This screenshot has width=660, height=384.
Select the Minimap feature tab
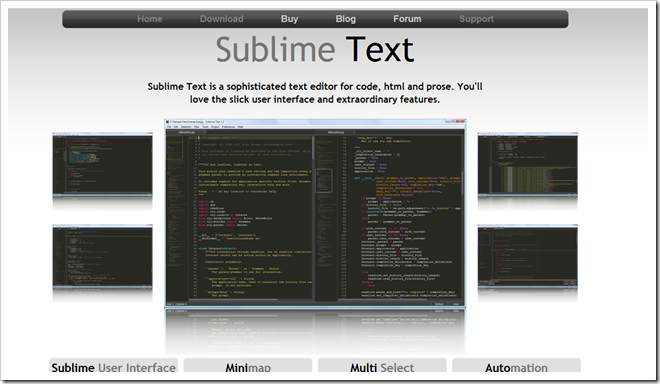248,365
